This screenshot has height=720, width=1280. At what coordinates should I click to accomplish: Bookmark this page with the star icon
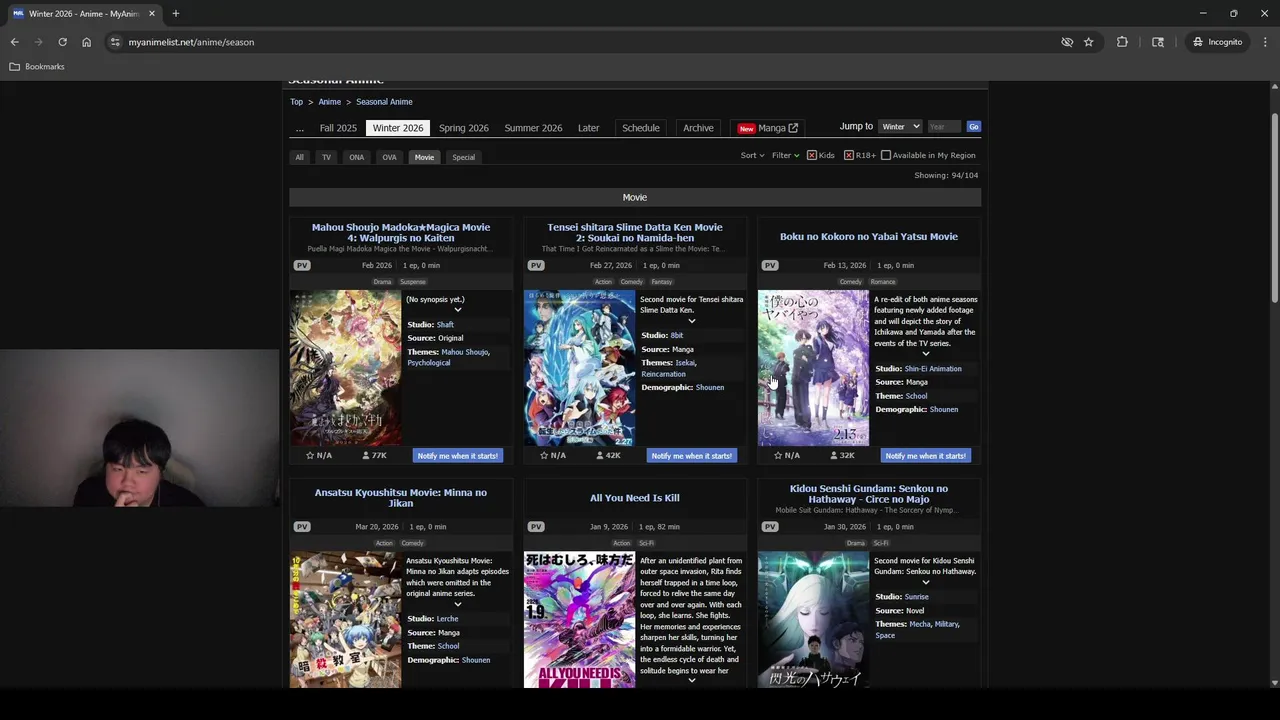coord(1088,42)
